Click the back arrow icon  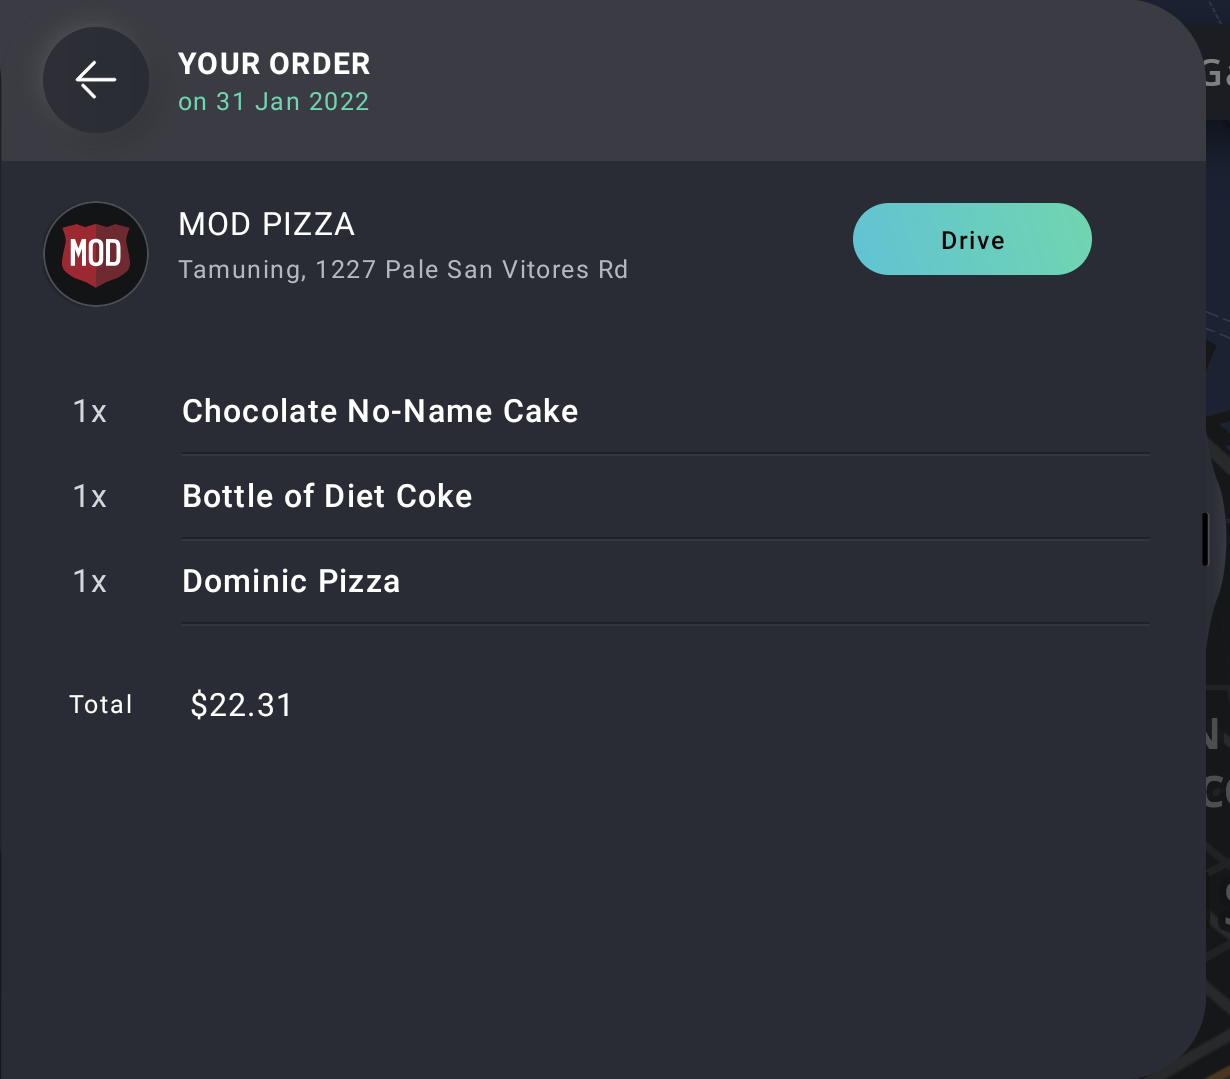point(96,80)
